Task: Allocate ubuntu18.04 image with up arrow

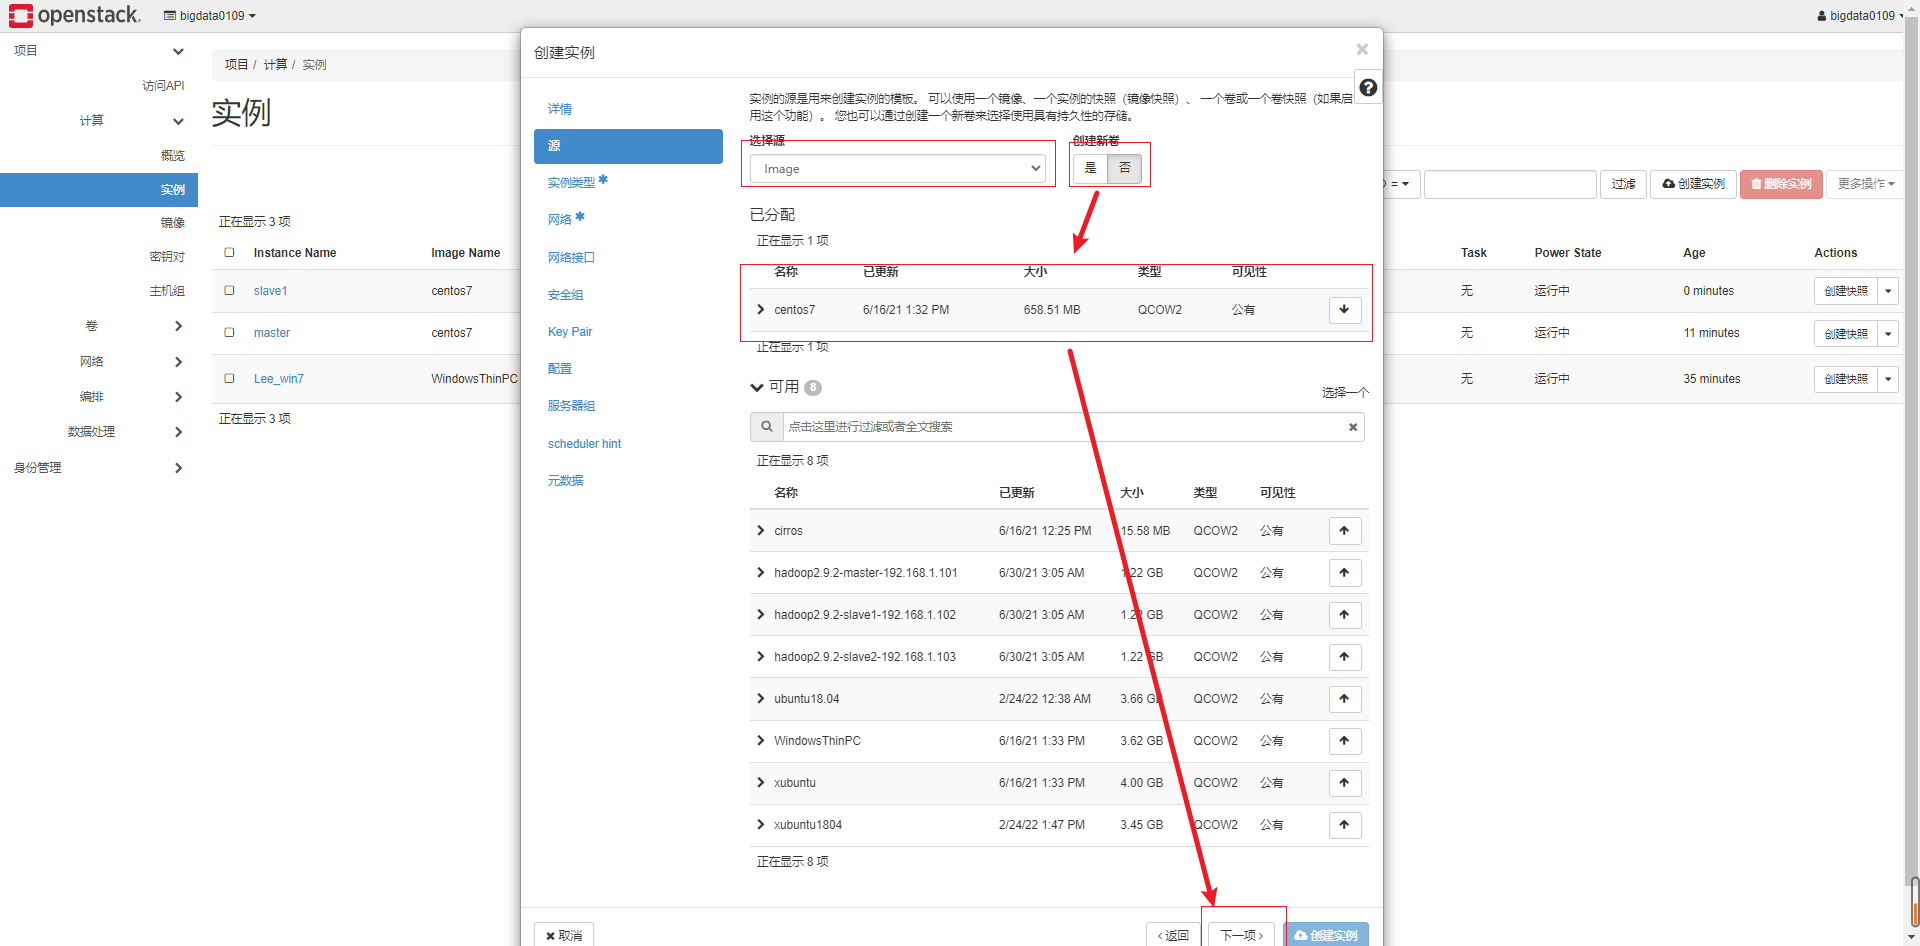Action: click(x=1344, y=699)
